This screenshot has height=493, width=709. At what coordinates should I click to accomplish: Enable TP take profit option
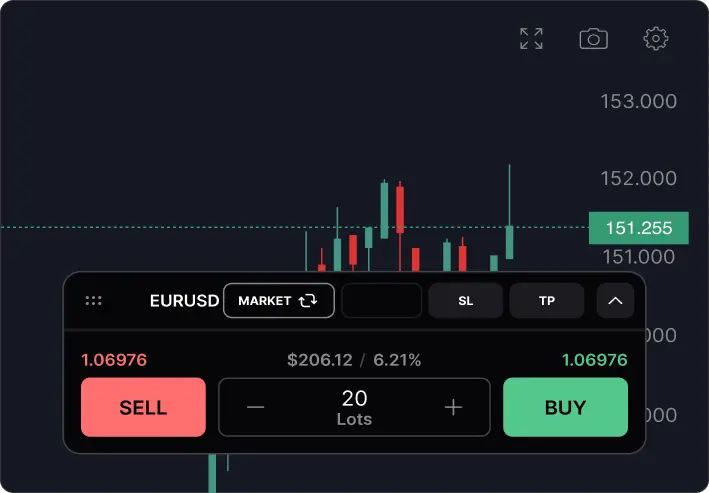click(547, 300)
